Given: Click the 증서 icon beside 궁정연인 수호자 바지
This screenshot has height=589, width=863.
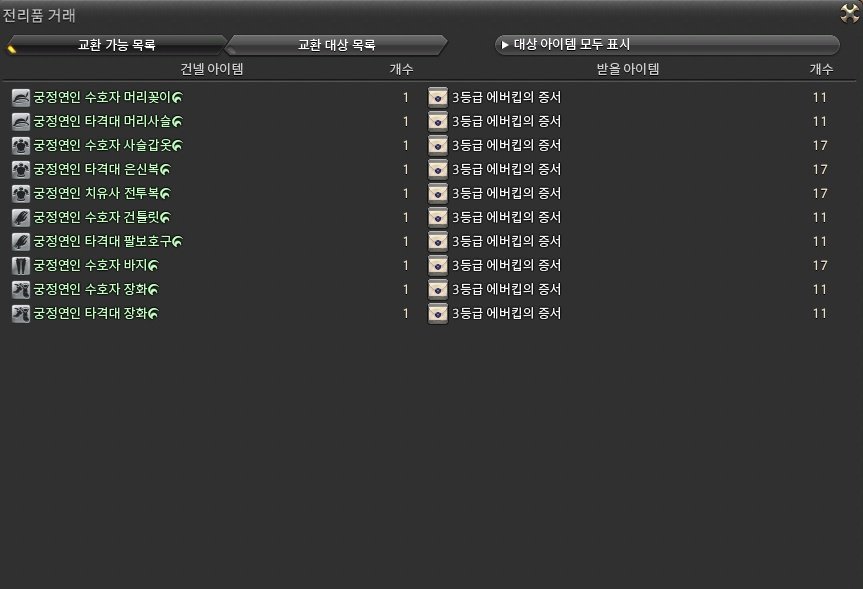Looking at the screenshot, I should coord(437,265).
